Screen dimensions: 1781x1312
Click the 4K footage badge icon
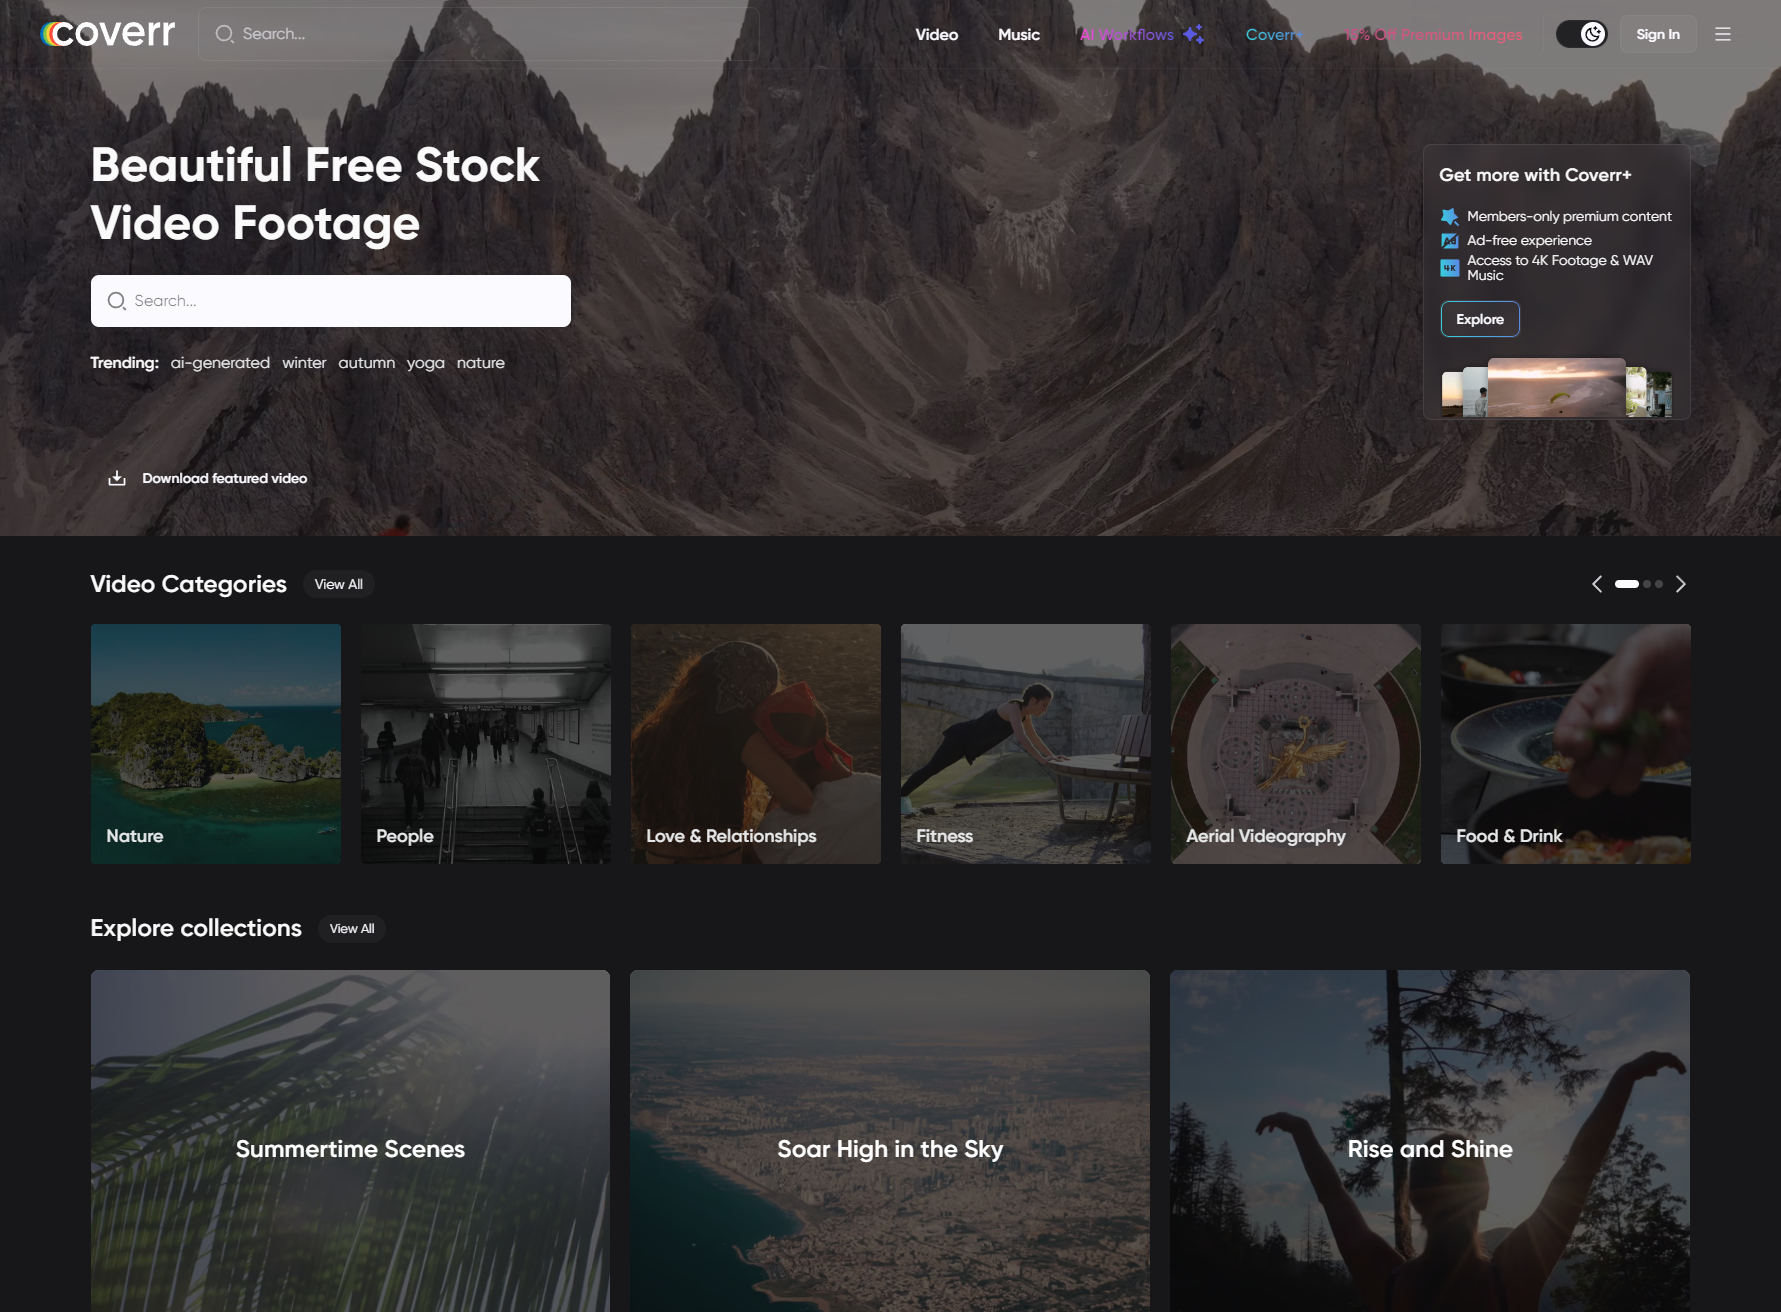(x=1449, y=268)
